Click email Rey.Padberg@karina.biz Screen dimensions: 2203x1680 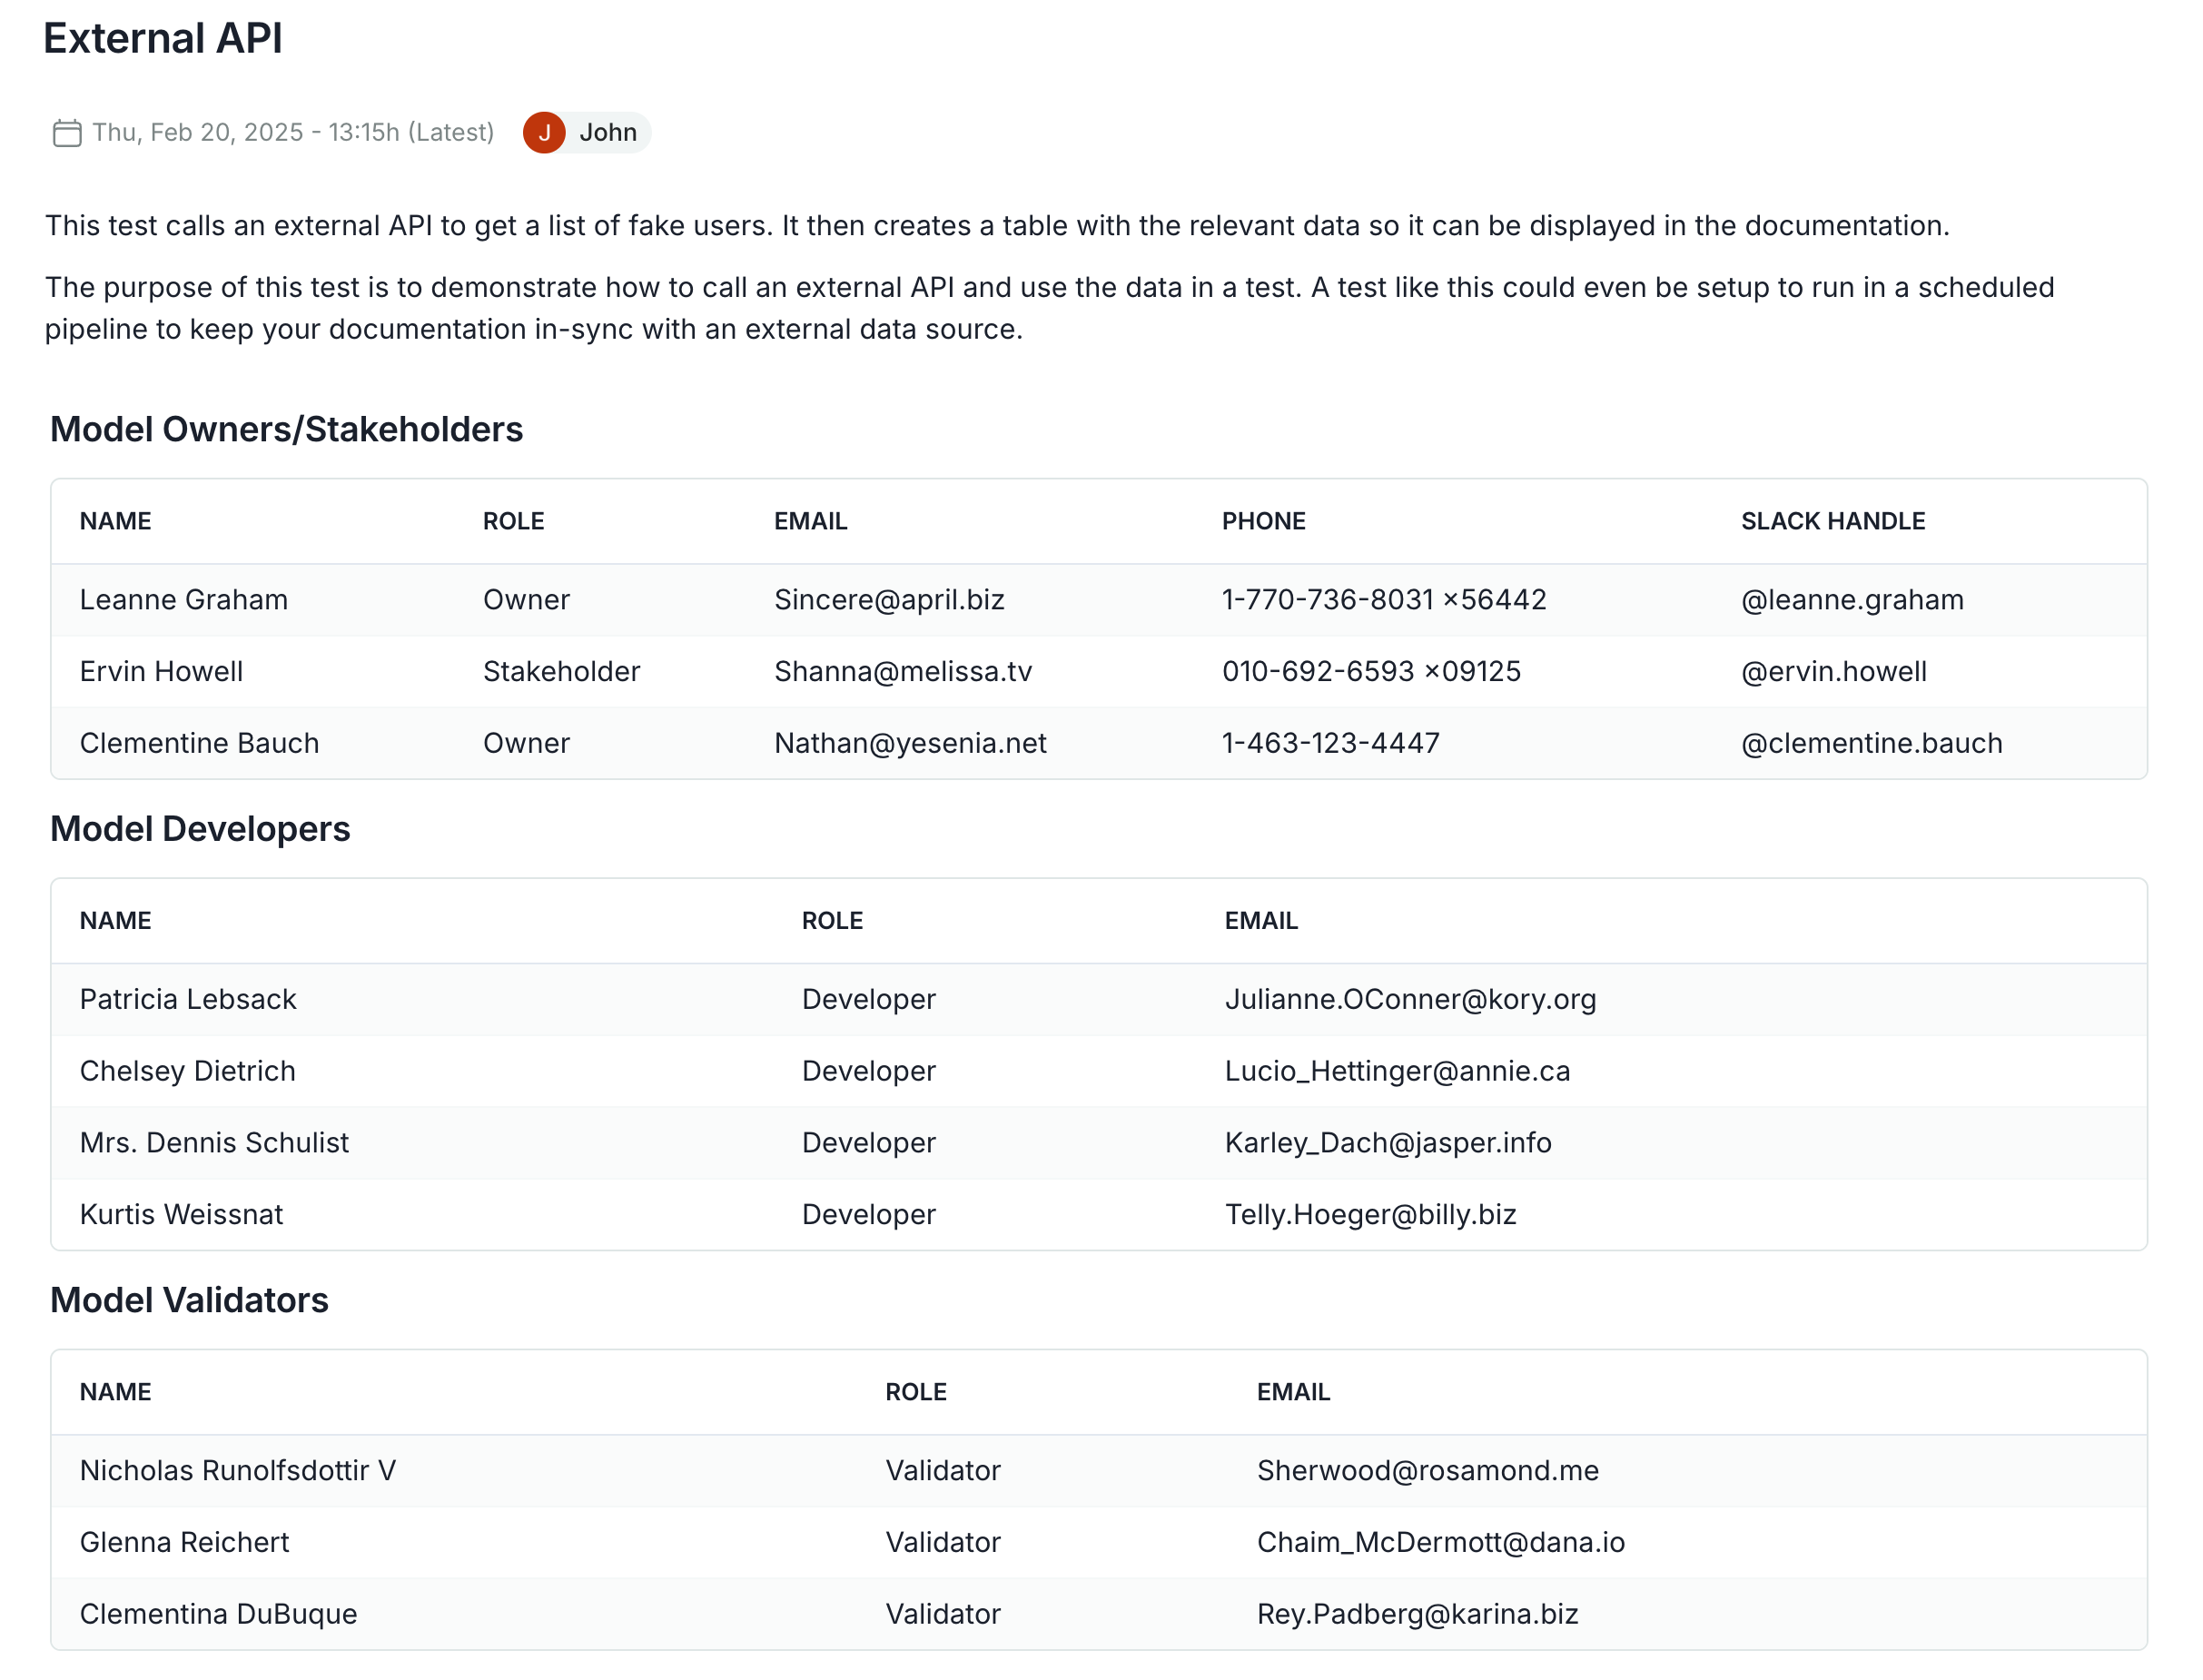(x=1417, y=1613)
